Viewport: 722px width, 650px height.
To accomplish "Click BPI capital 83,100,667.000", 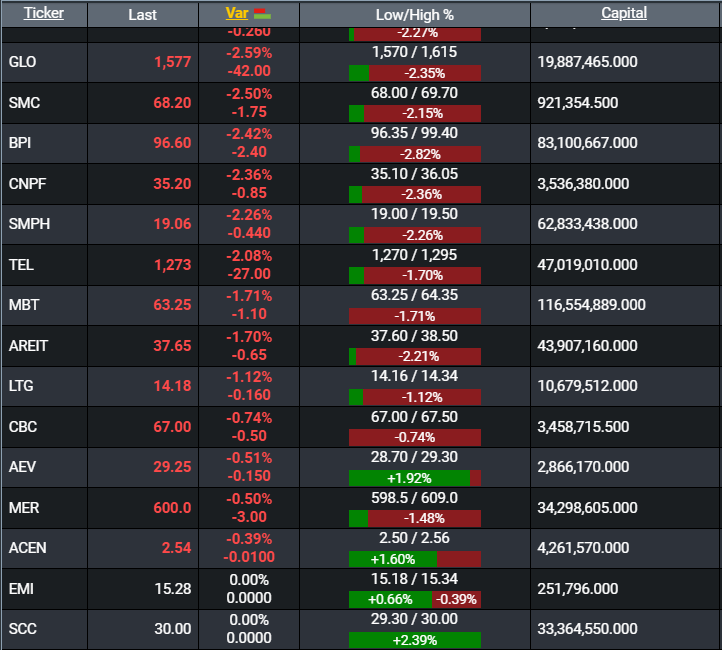I will 588,143.
